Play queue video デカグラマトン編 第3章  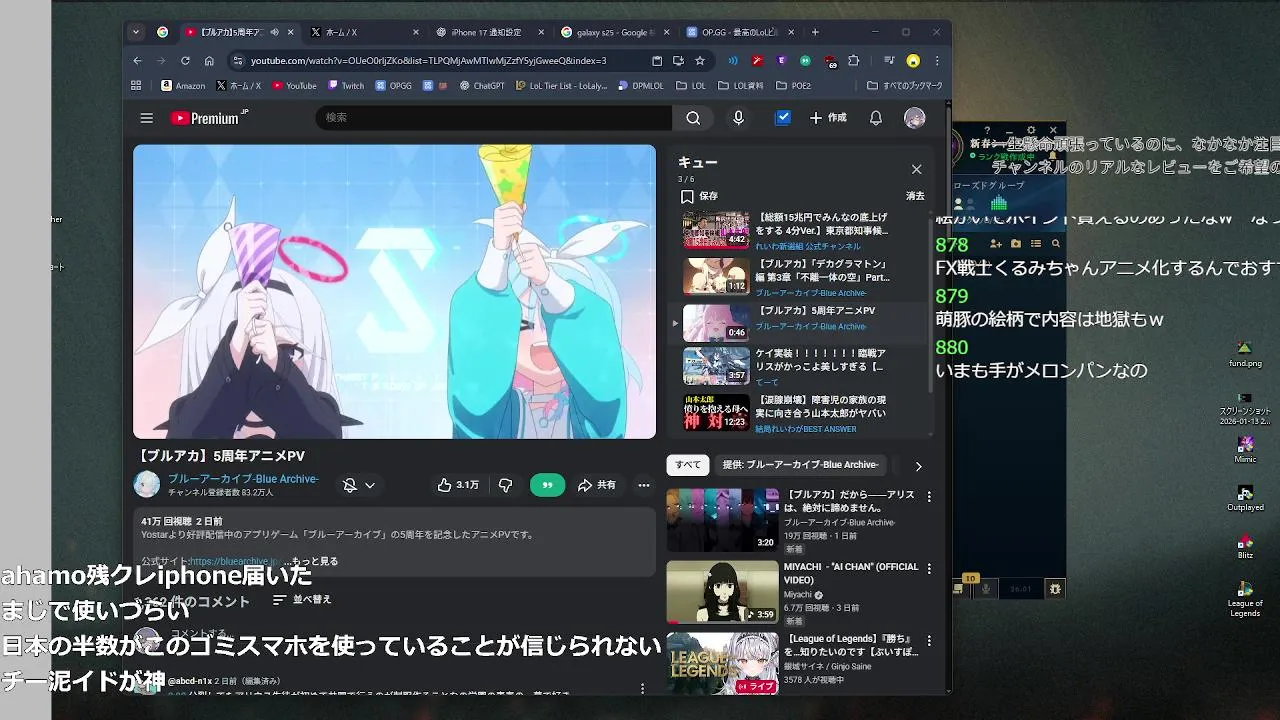(x=800, y=277)
